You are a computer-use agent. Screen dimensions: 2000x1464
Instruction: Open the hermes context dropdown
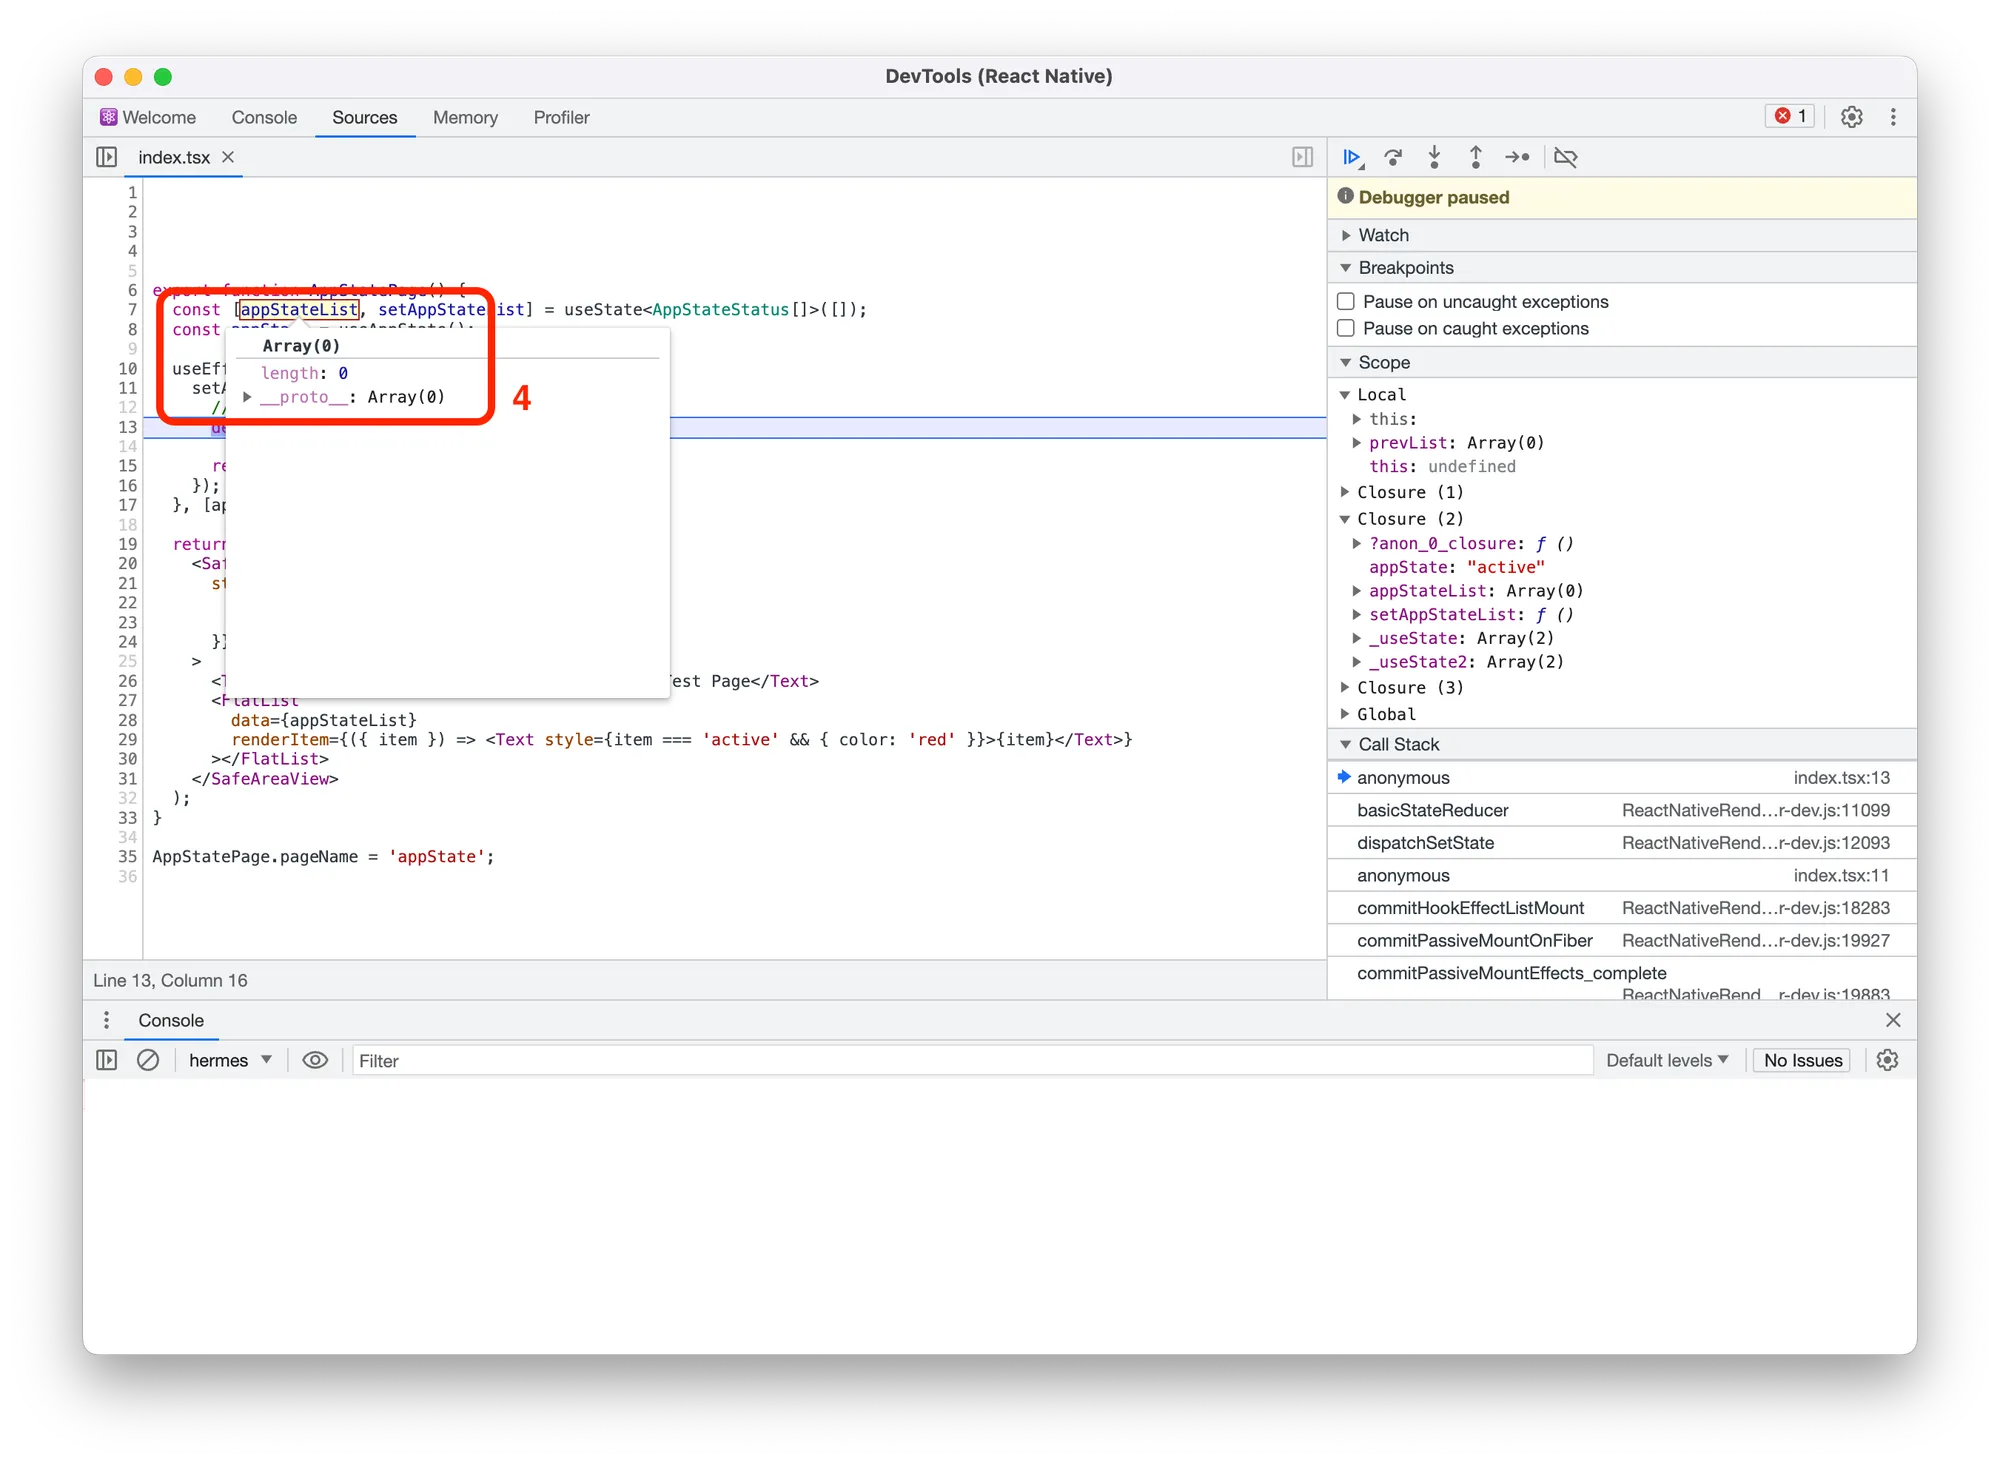pos(230,1060)
